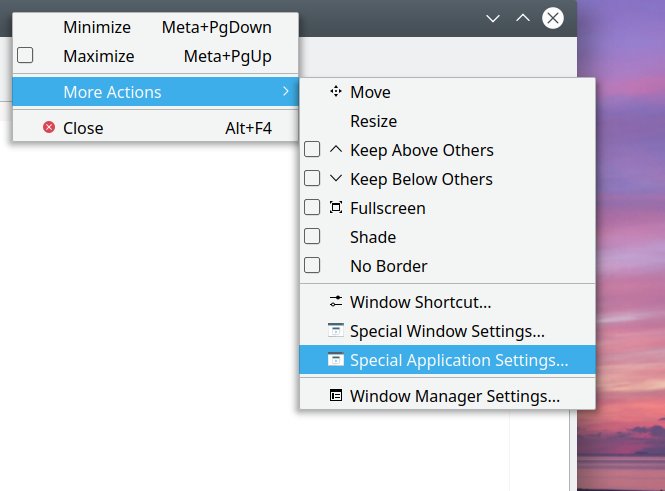Image resolution: width=665 pixels, height=491 pixels.
Task: Click the titlebar minimize down-chevron
Action: coord(492,18)
